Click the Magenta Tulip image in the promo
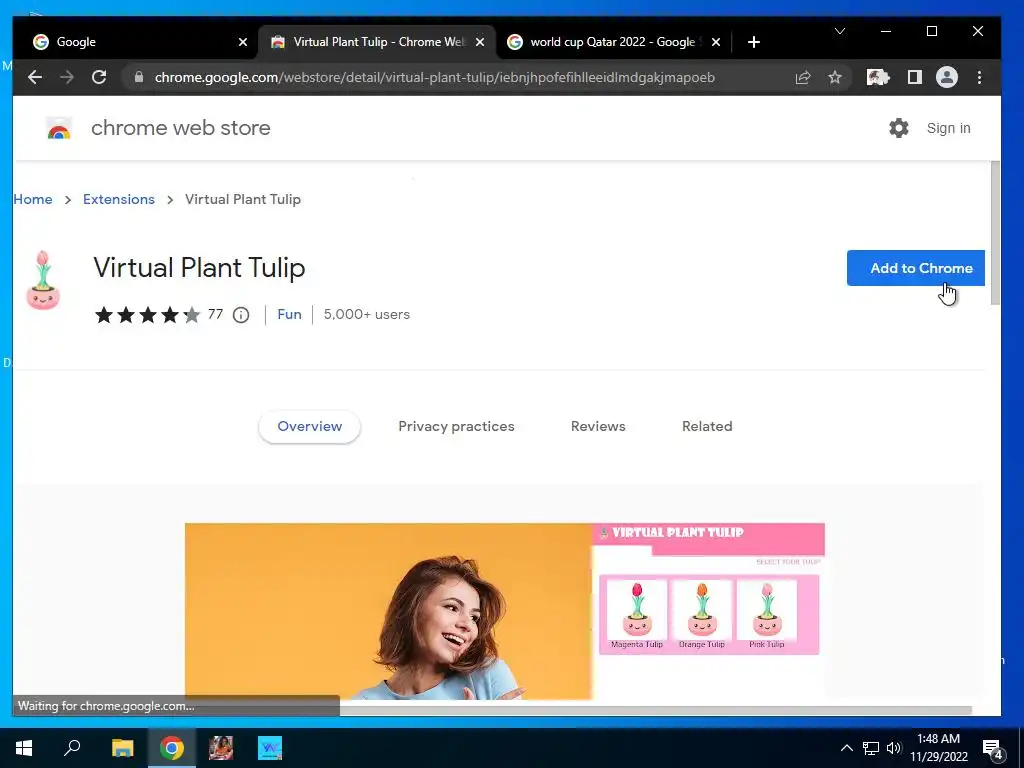 click(x=637, y=610)
